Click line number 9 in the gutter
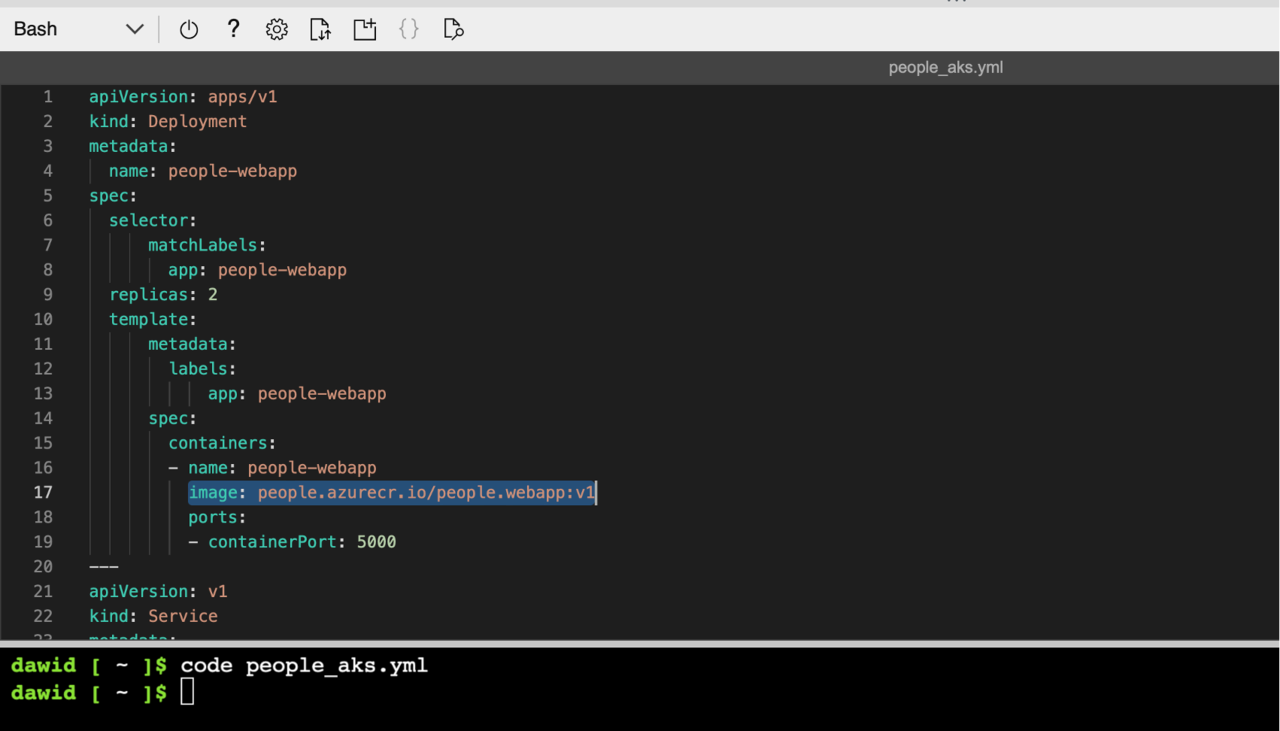Screen dimensions: 1280x731 (x=47, y=294)
